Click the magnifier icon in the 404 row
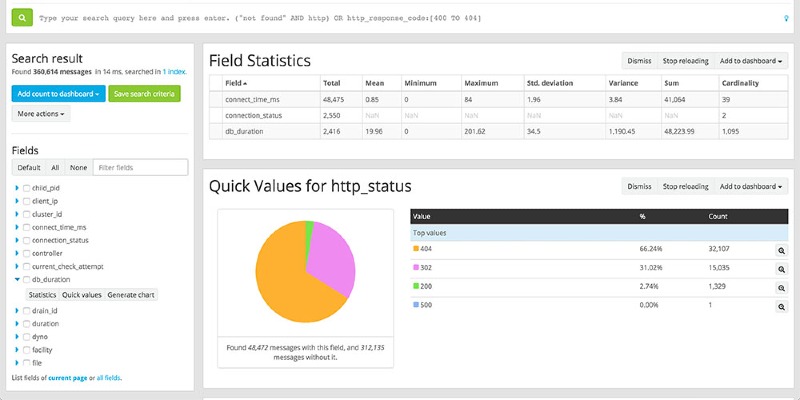Image resolution: width=800 pixels, height=400 pixels. pos(781,249)
